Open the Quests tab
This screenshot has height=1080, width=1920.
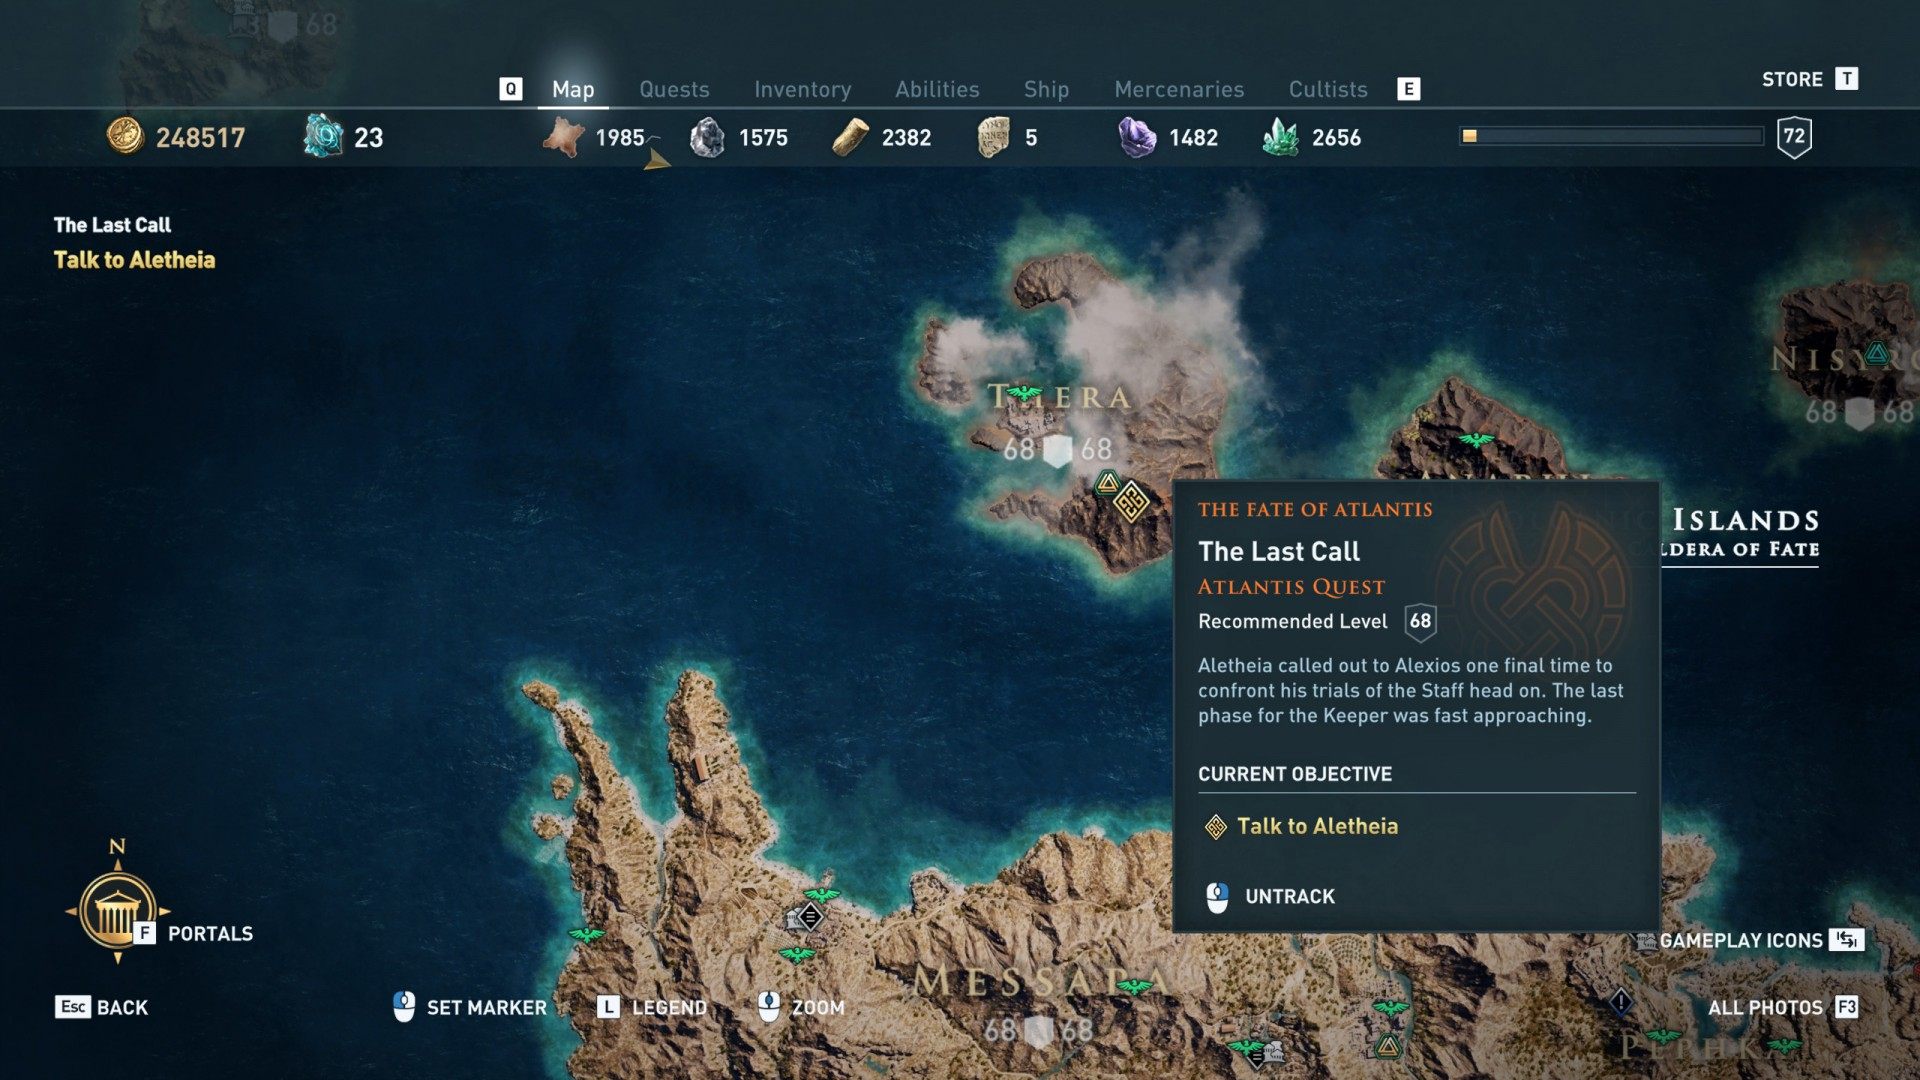(x=674, y=89)
